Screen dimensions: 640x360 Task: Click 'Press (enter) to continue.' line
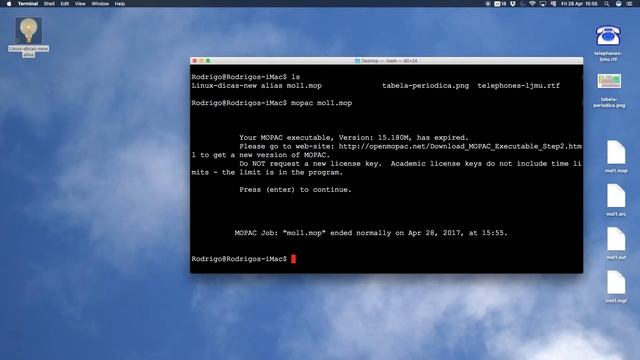(x=295, y=190)
